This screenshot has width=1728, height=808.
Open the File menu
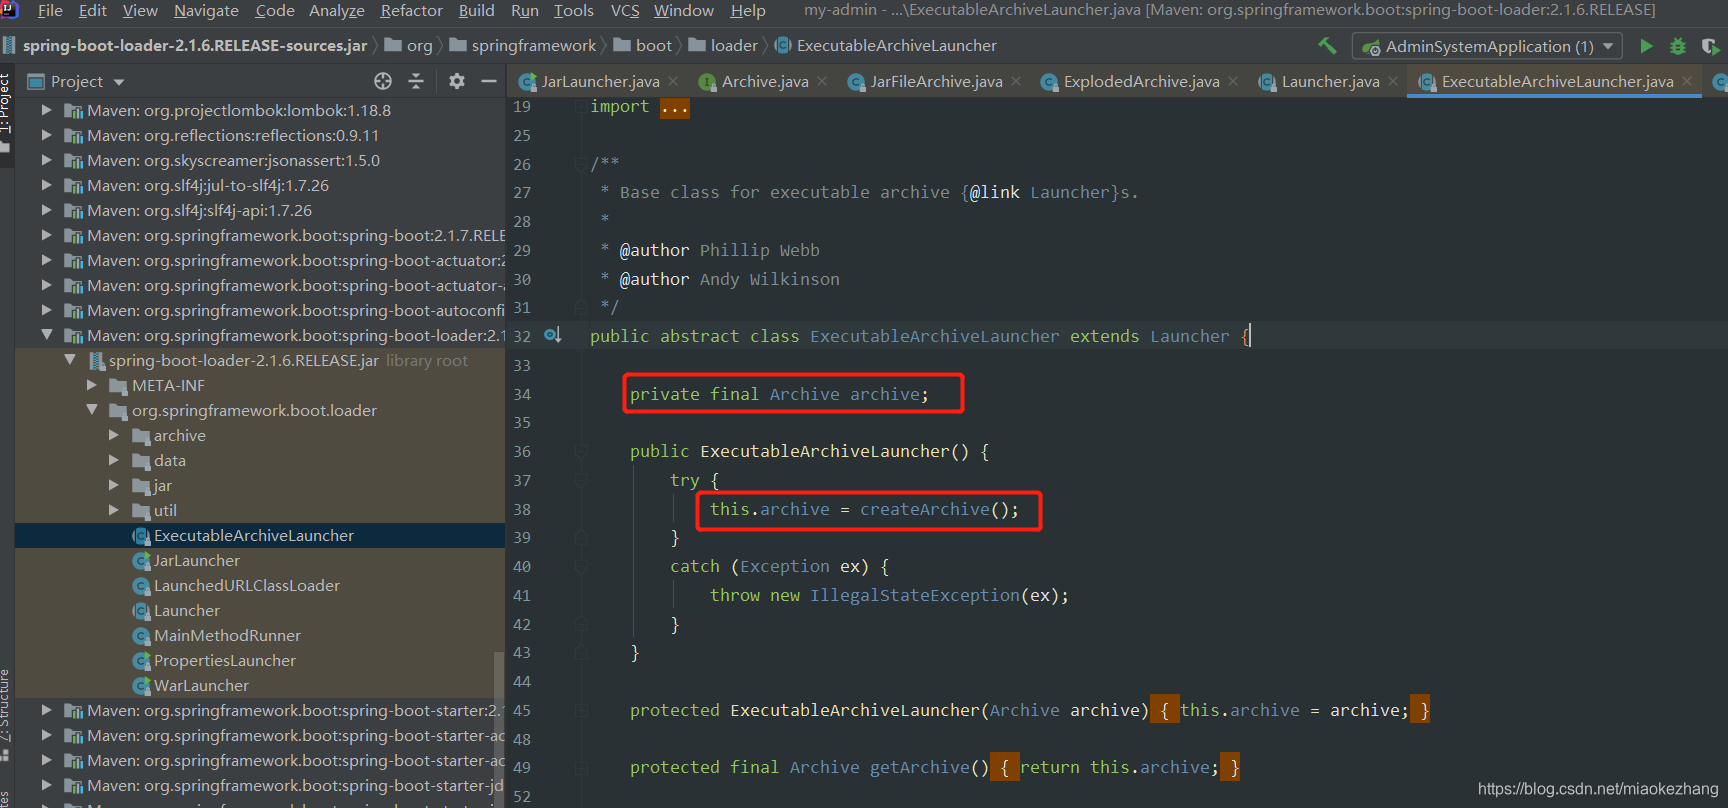coord(50,10)
